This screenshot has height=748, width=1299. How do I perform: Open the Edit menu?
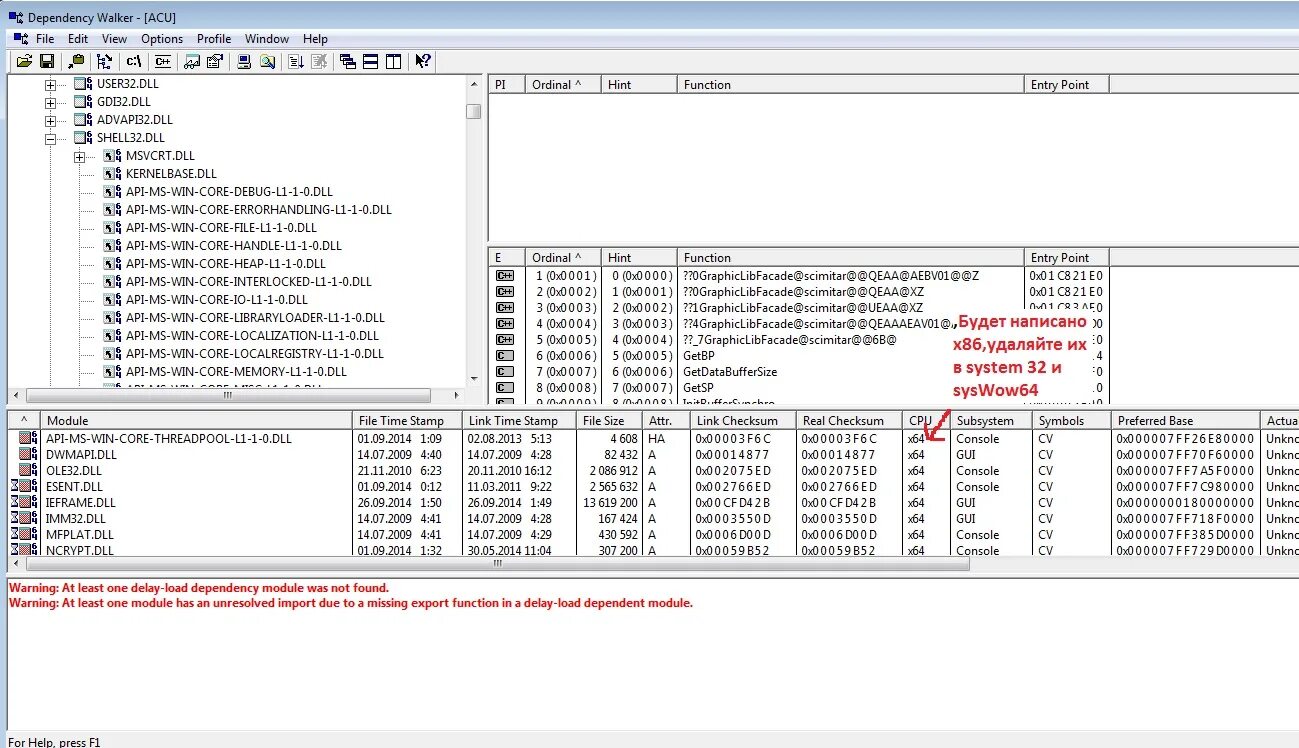tap(78, 39)
